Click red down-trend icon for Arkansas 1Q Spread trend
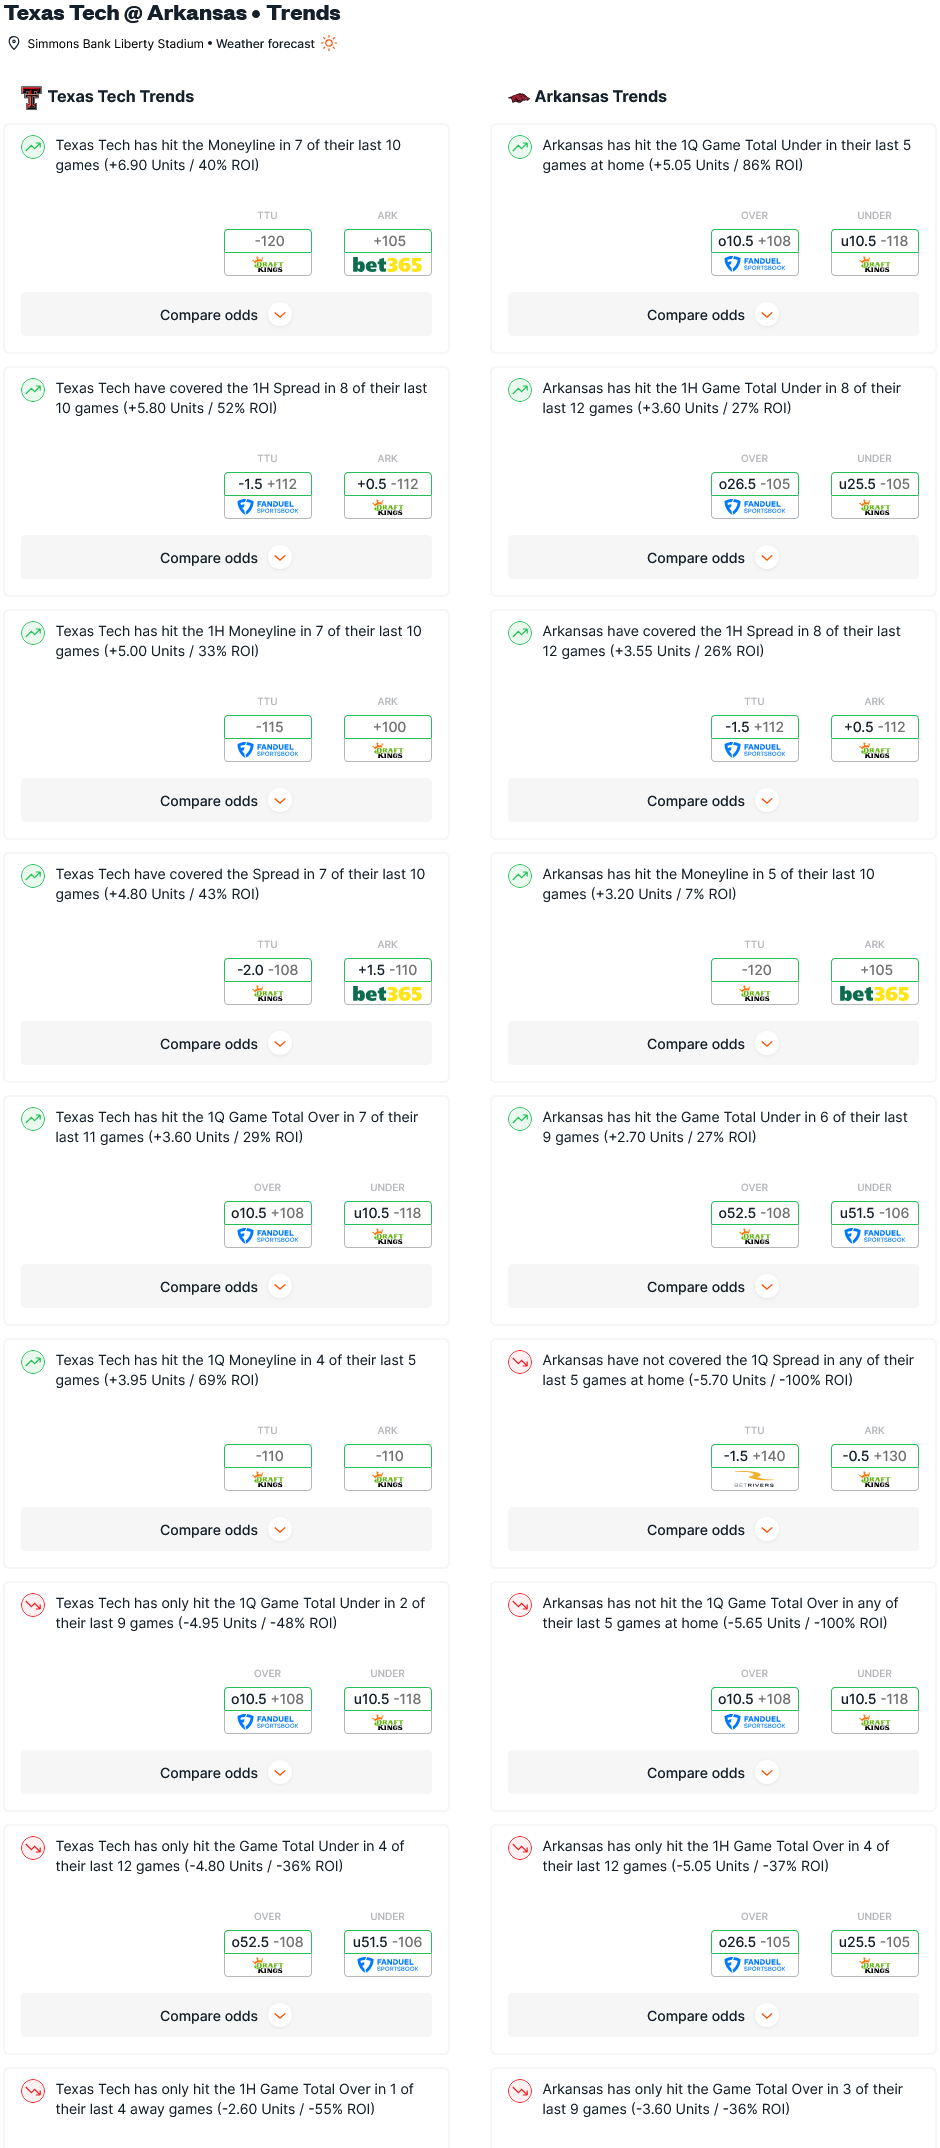Image resolution: width=940 pixels, height=2148 pixels. pyautogui.click(x=520, y=1362)
